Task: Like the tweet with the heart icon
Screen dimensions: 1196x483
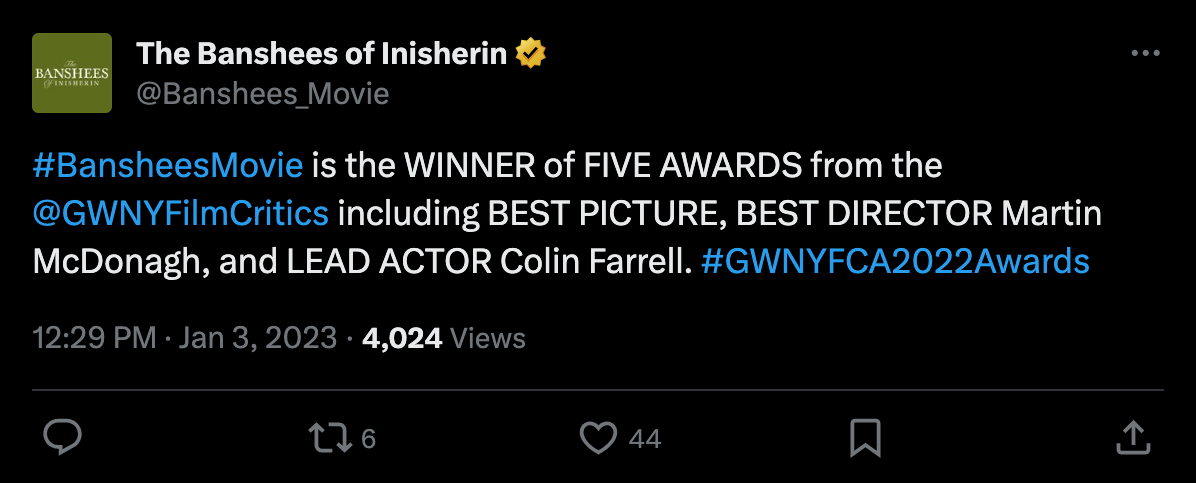Action: point(599,437)
